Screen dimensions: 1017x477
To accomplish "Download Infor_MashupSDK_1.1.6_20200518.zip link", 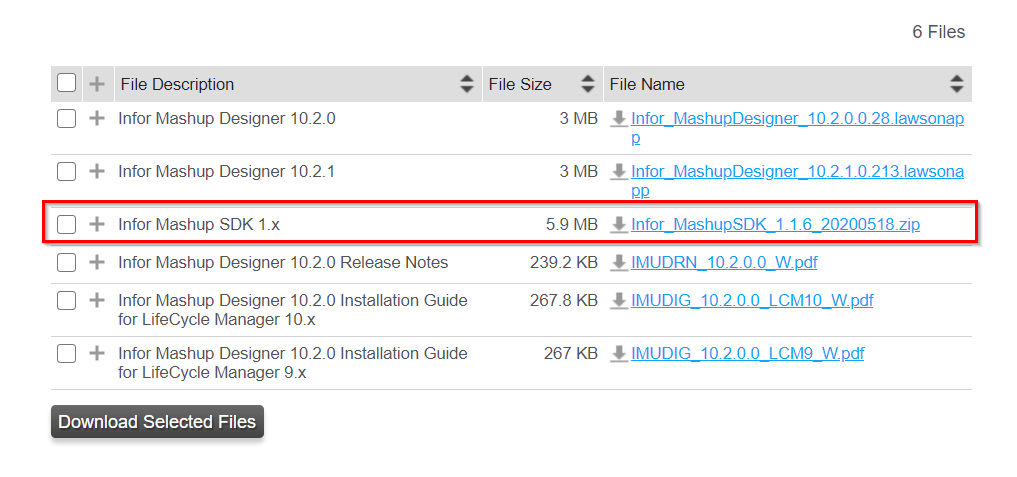I will pyautogui.click(x=775, y=225).
